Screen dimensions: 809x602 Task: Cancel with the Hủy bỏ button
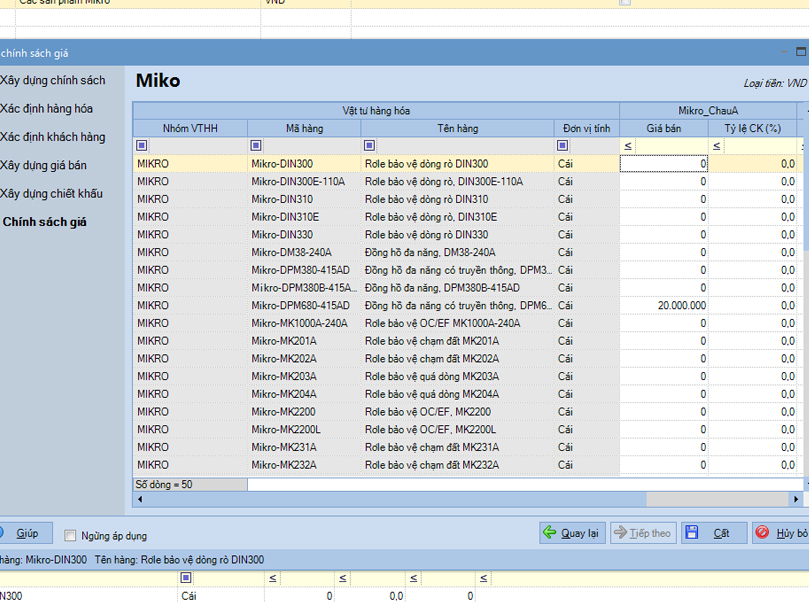781,533
